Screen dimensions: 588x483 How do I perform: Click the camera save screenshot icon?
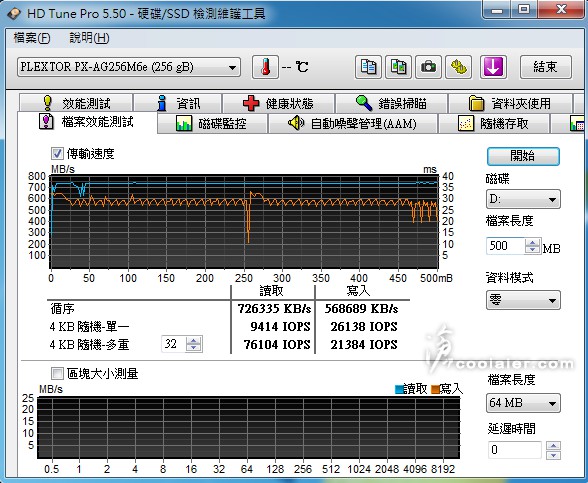coord(428,67)
